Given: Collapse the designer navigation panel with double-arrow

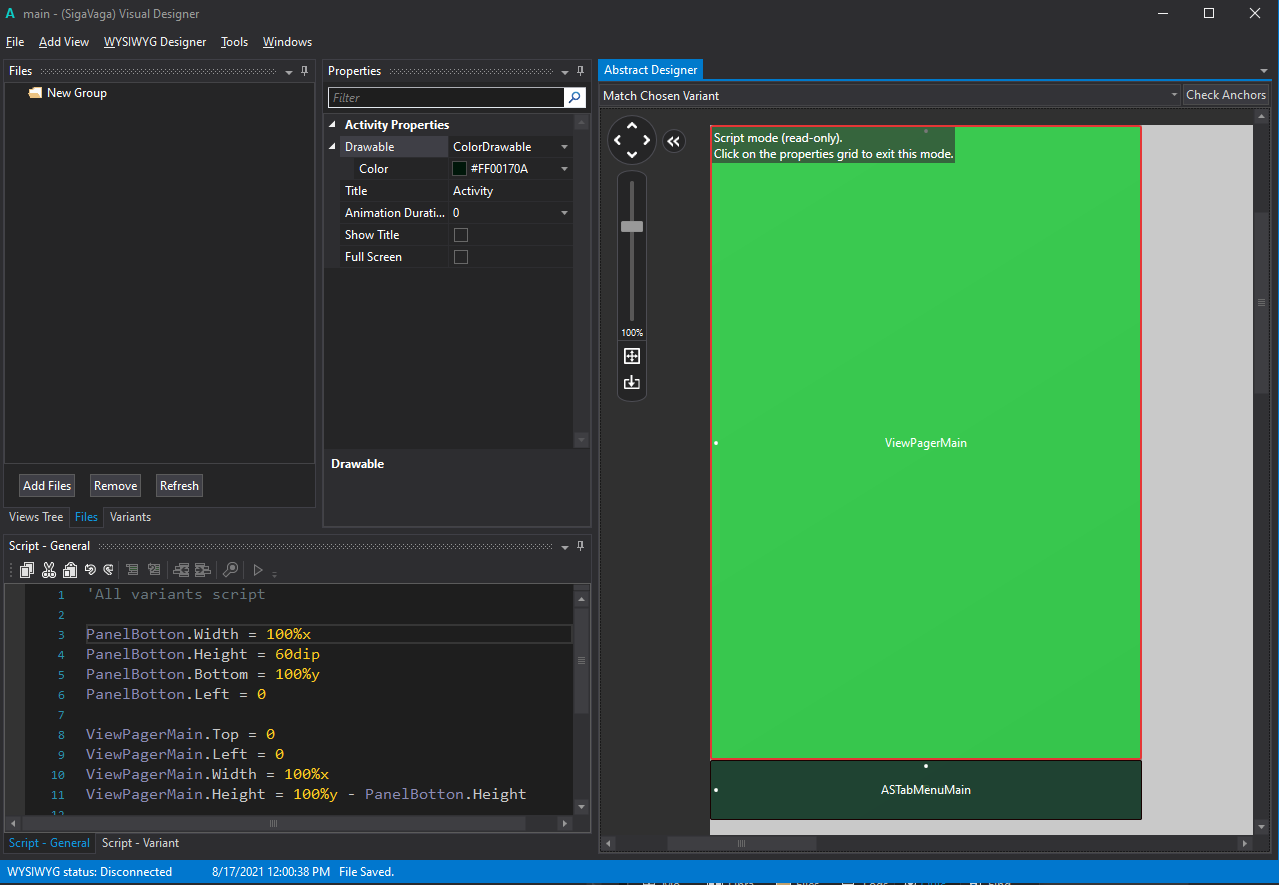Looking at the screenshot, I should pyautogui.click(x=673, y=142).
